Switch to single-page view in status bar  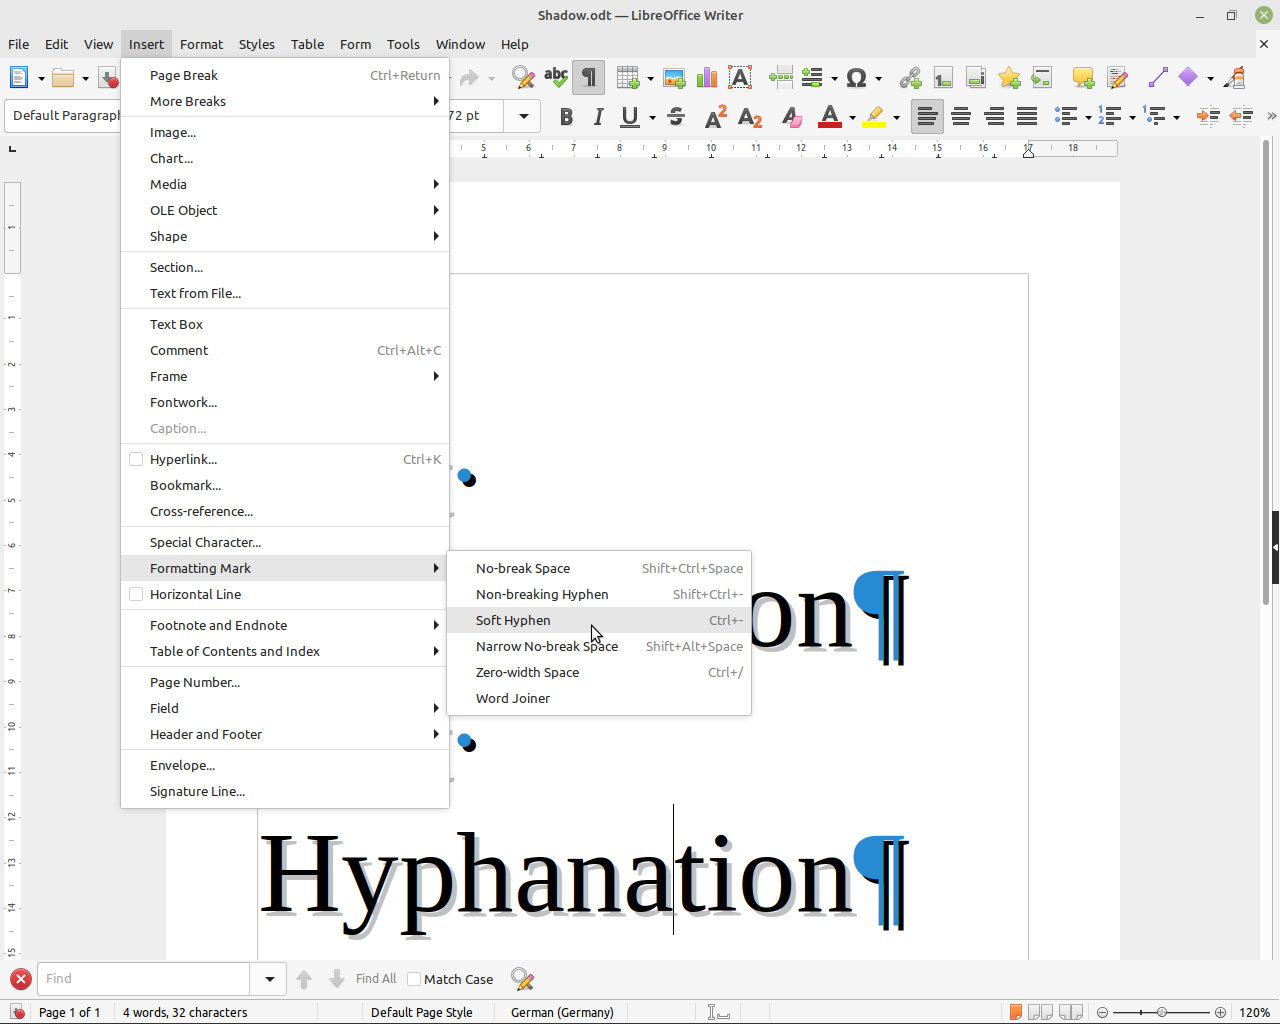click(x=1016, y=1012)
